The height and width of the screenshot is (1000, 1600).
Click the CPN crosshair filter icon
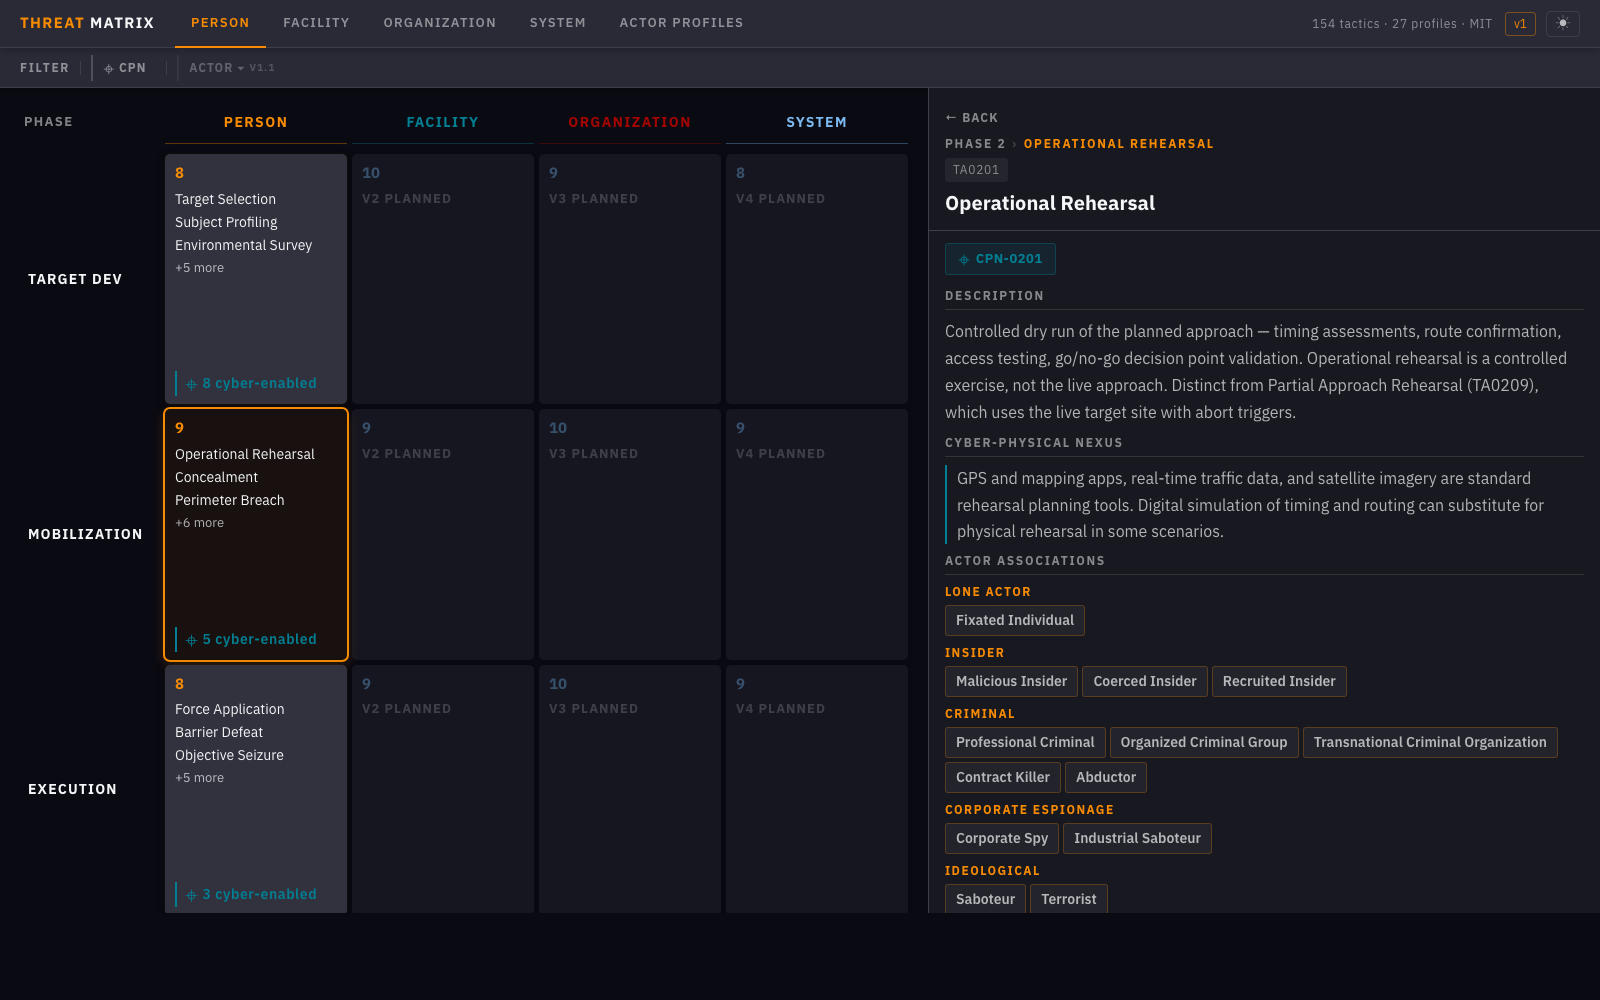coord(109,69)
